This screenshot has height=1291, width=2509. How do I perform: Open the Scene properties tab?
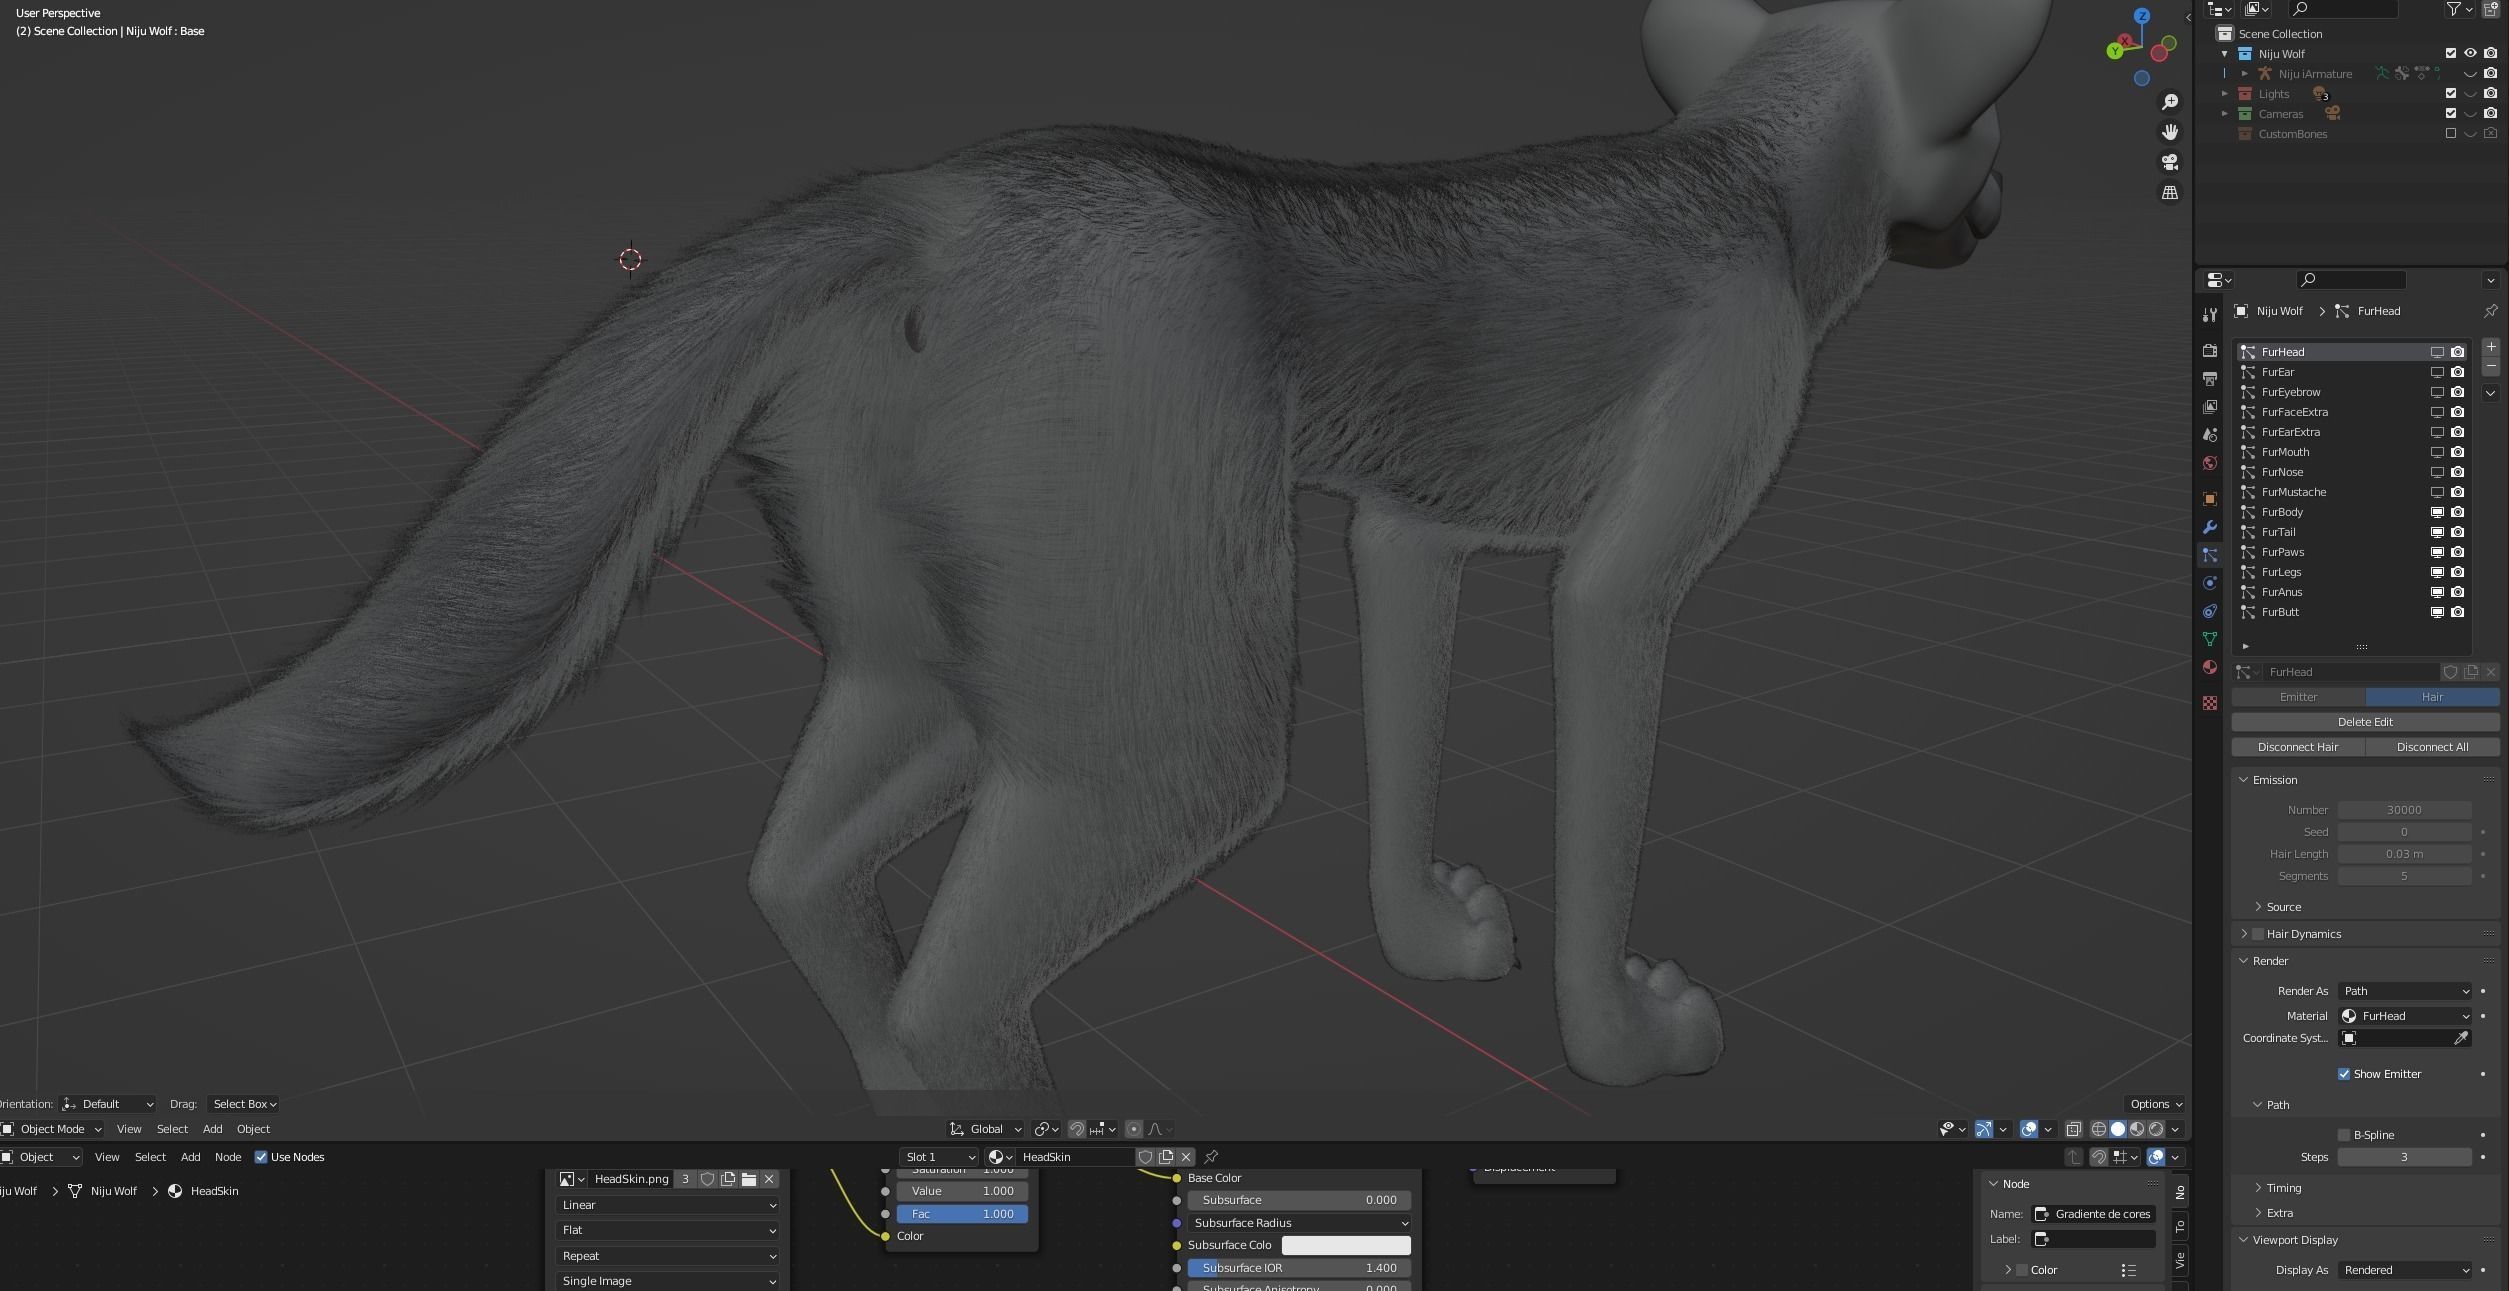click(2210, 435)
